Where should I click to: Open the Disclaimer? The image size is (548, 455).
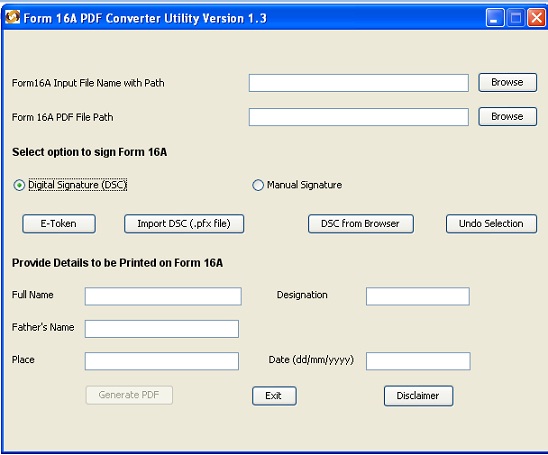point(418,396)
